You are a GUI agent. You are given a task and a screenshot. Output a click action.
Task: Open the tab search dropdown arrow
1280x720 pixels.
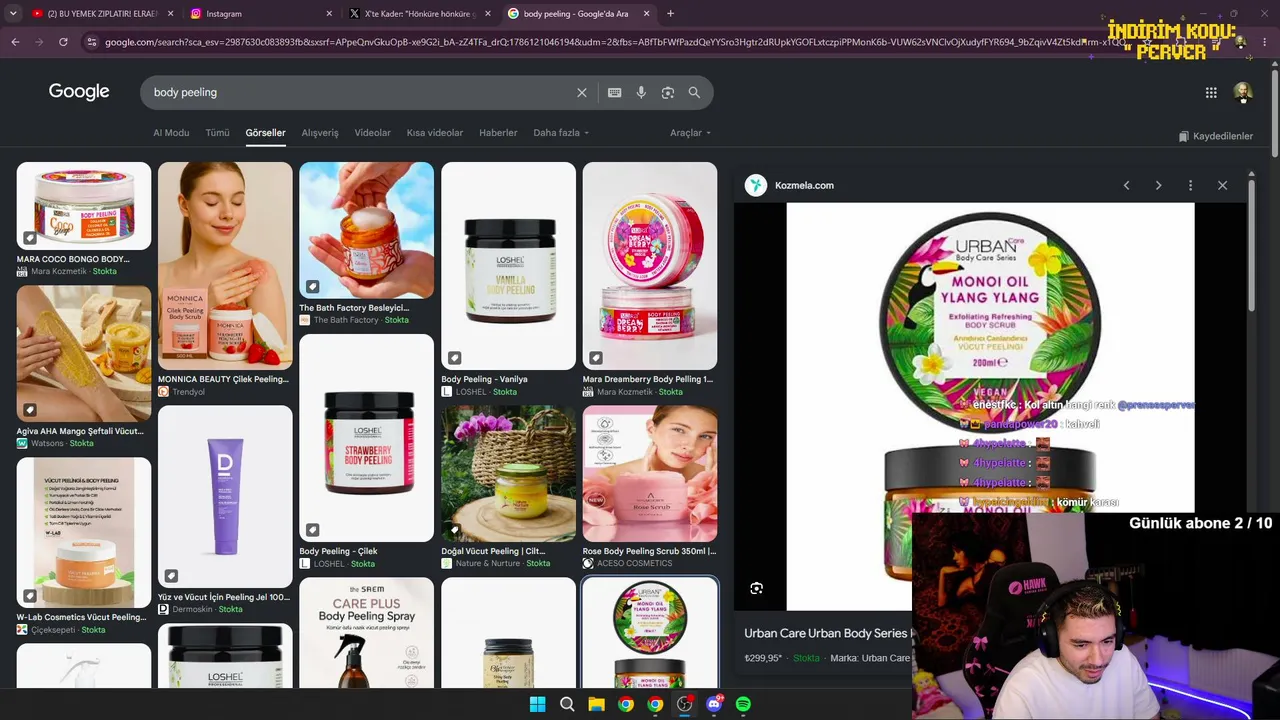click(x=13, y=13)
